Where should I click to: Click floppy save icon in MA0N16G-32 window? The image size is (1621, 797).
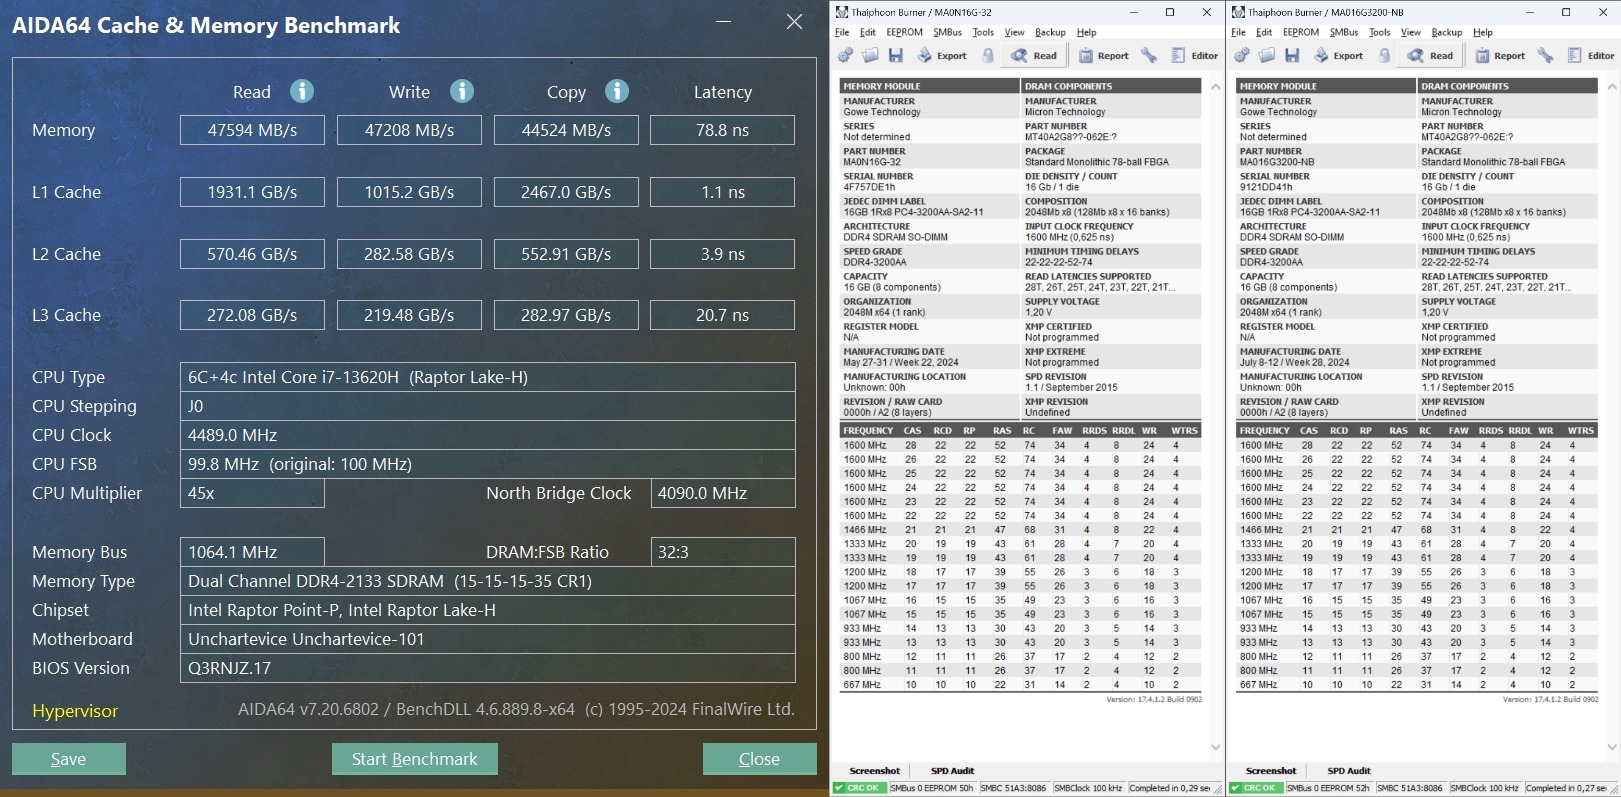(x=895, y=56)
